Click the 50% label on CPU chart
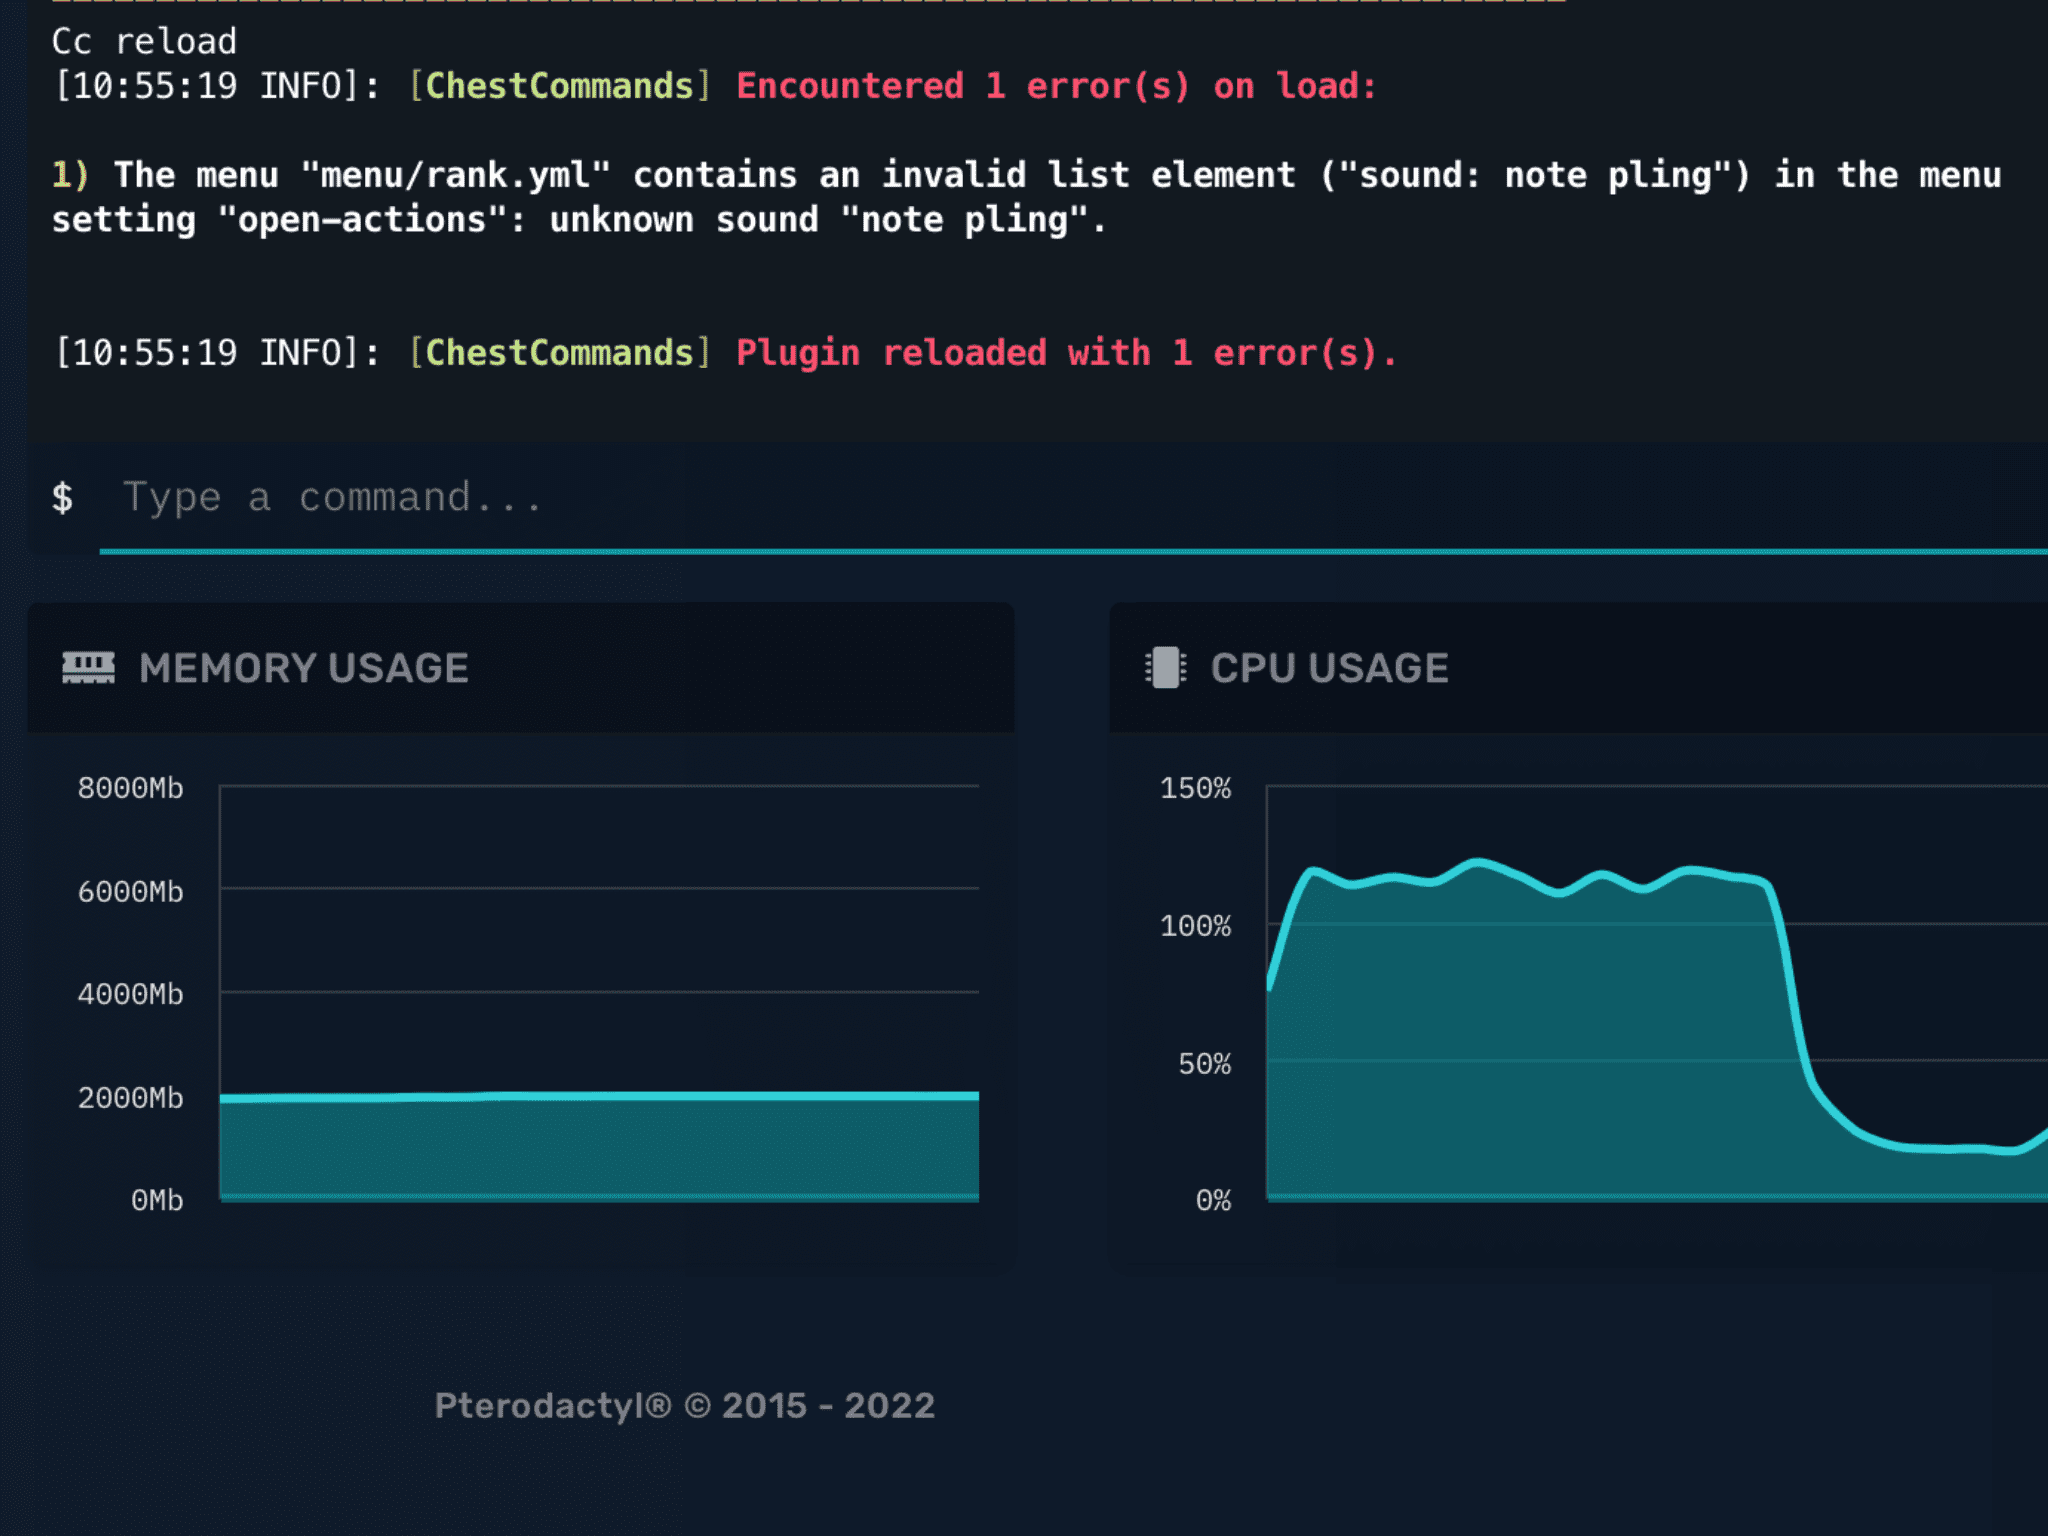Screen dimensions: 2048x1536 [x=1204, y=1064]
